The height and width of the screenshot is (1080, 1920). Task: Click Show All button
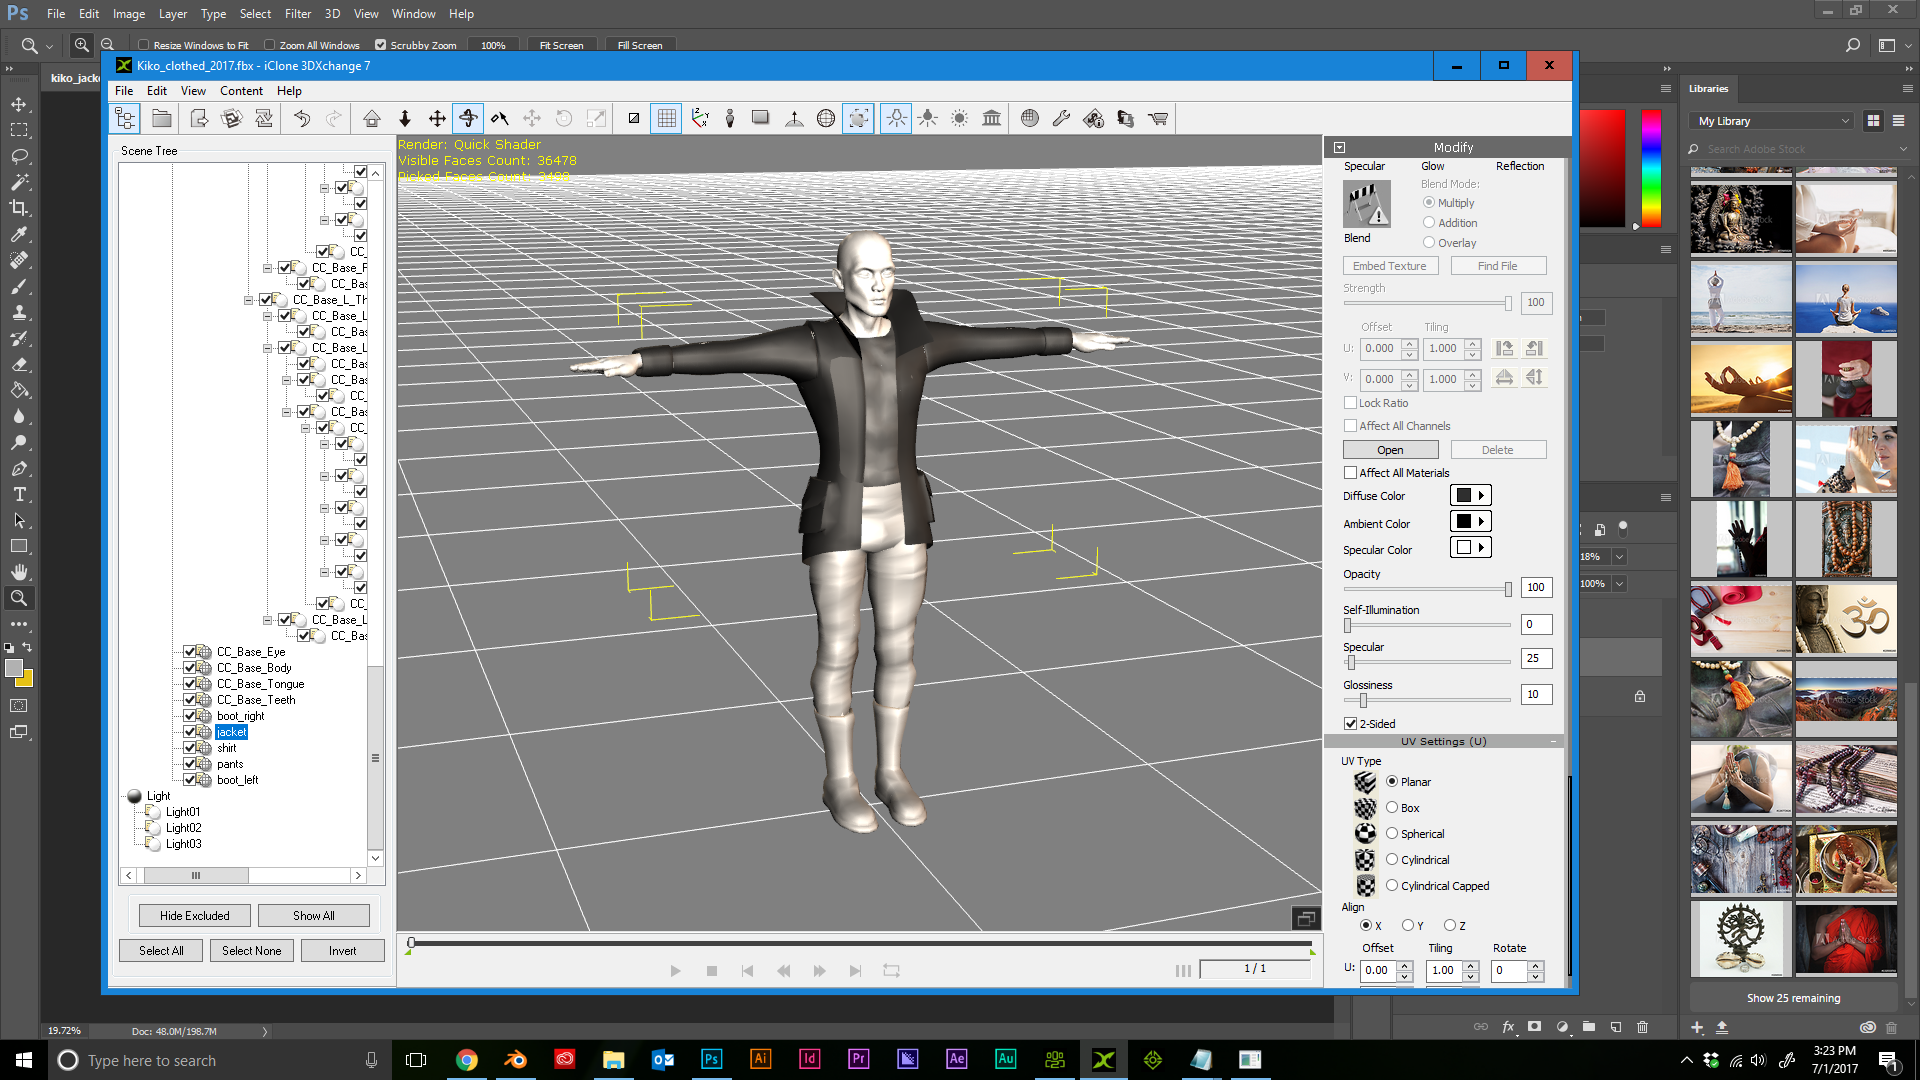click(314, 916)
